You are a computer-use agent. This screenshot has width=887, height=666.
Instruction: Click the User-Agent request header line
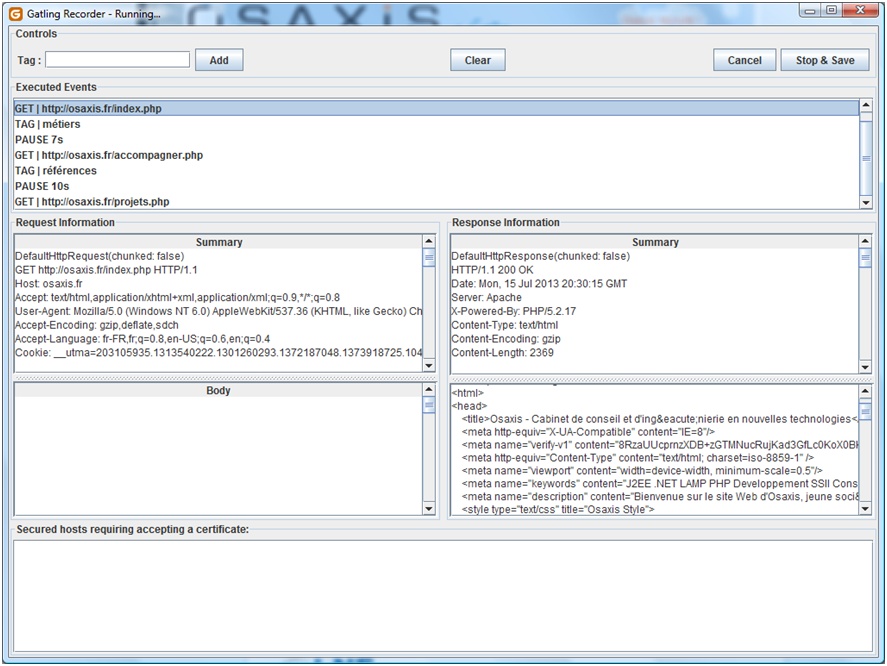pos(218,311)
